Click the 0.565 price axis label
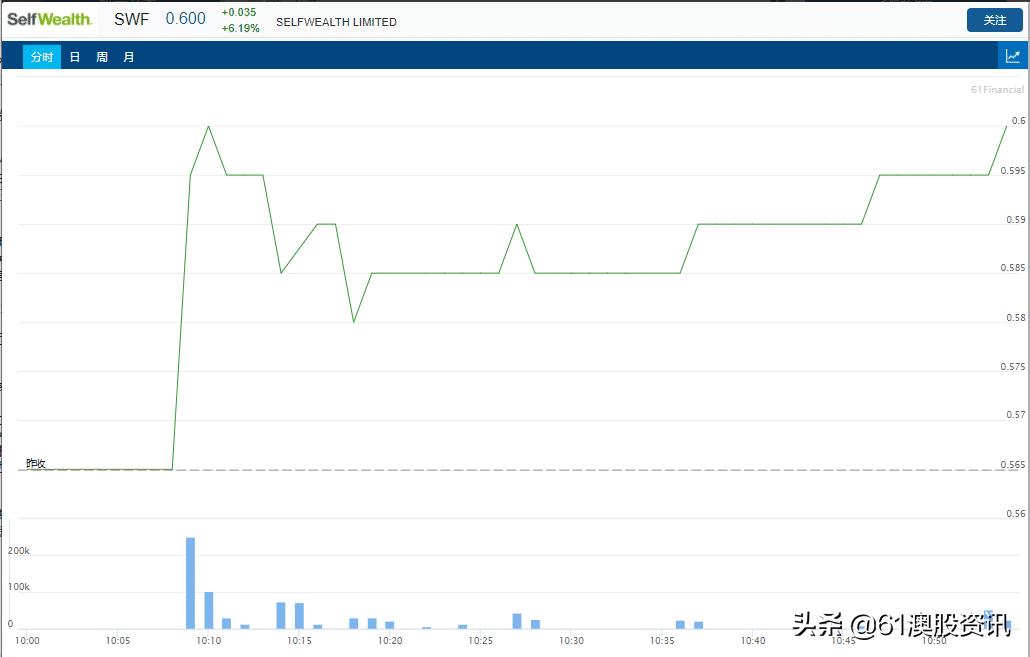Image resolution: width=1030 pixels, height=657 pixels. (x=1011, y=464)
